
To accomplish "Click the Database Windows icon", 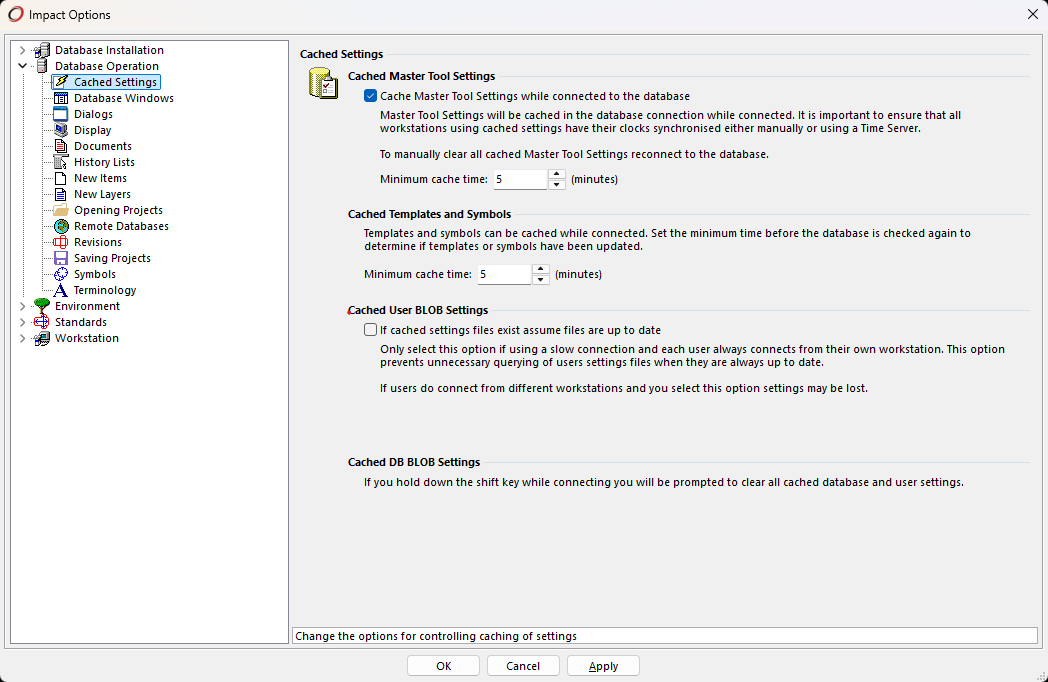I will click(x=61, y=98).
